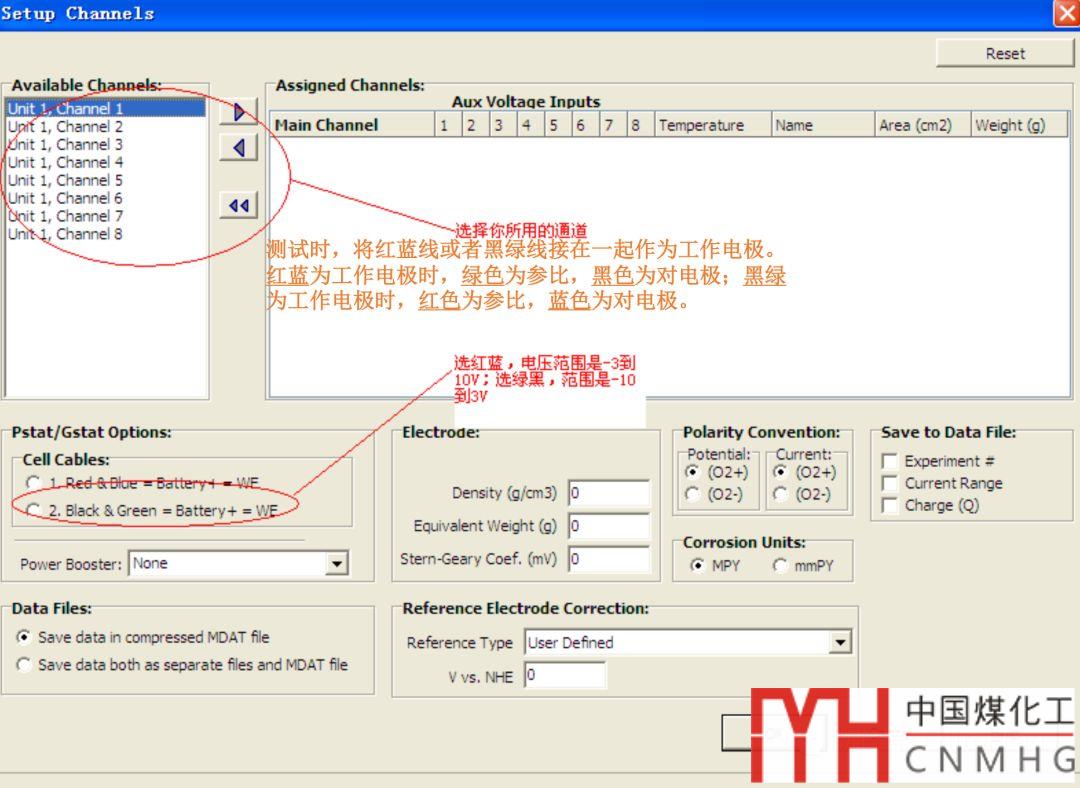Check the Charge (Q) option
This screenshot has width=1080, height=788.
(889, 506)
